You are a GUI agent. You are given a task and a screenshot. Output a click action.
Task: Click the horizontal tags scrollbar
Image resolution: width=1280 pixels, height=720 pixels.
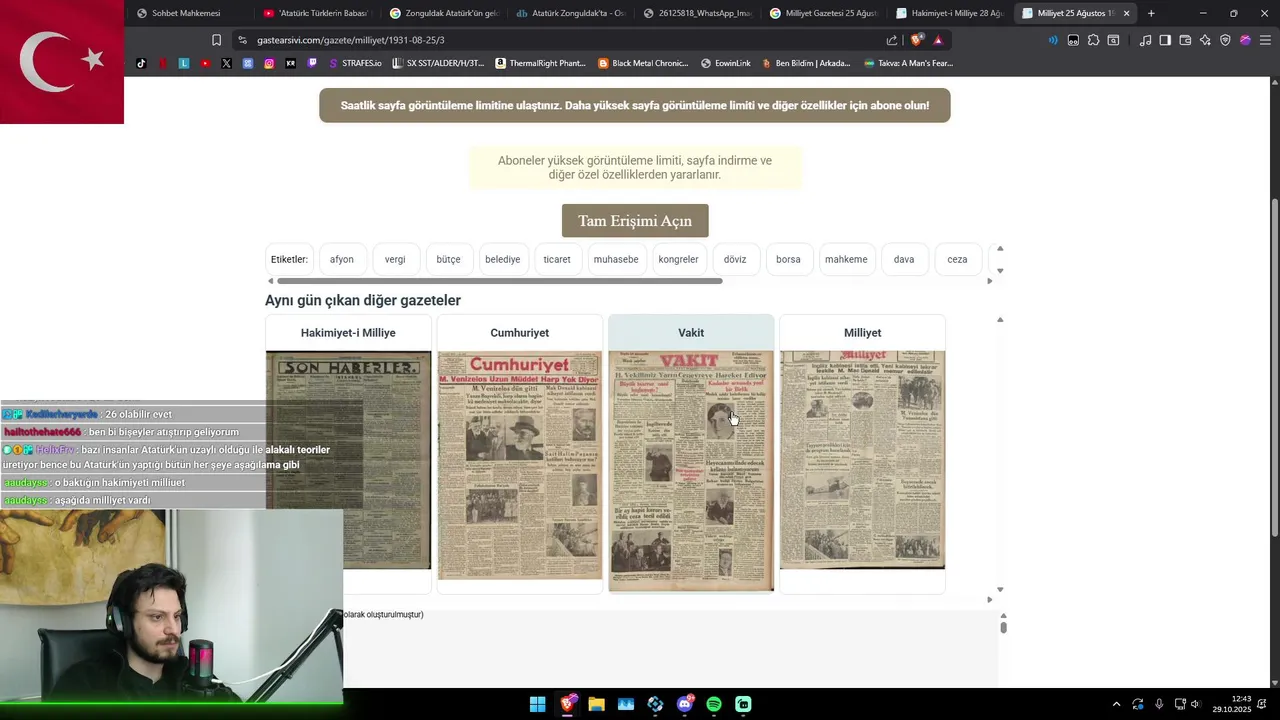click(x=499, y=281)
